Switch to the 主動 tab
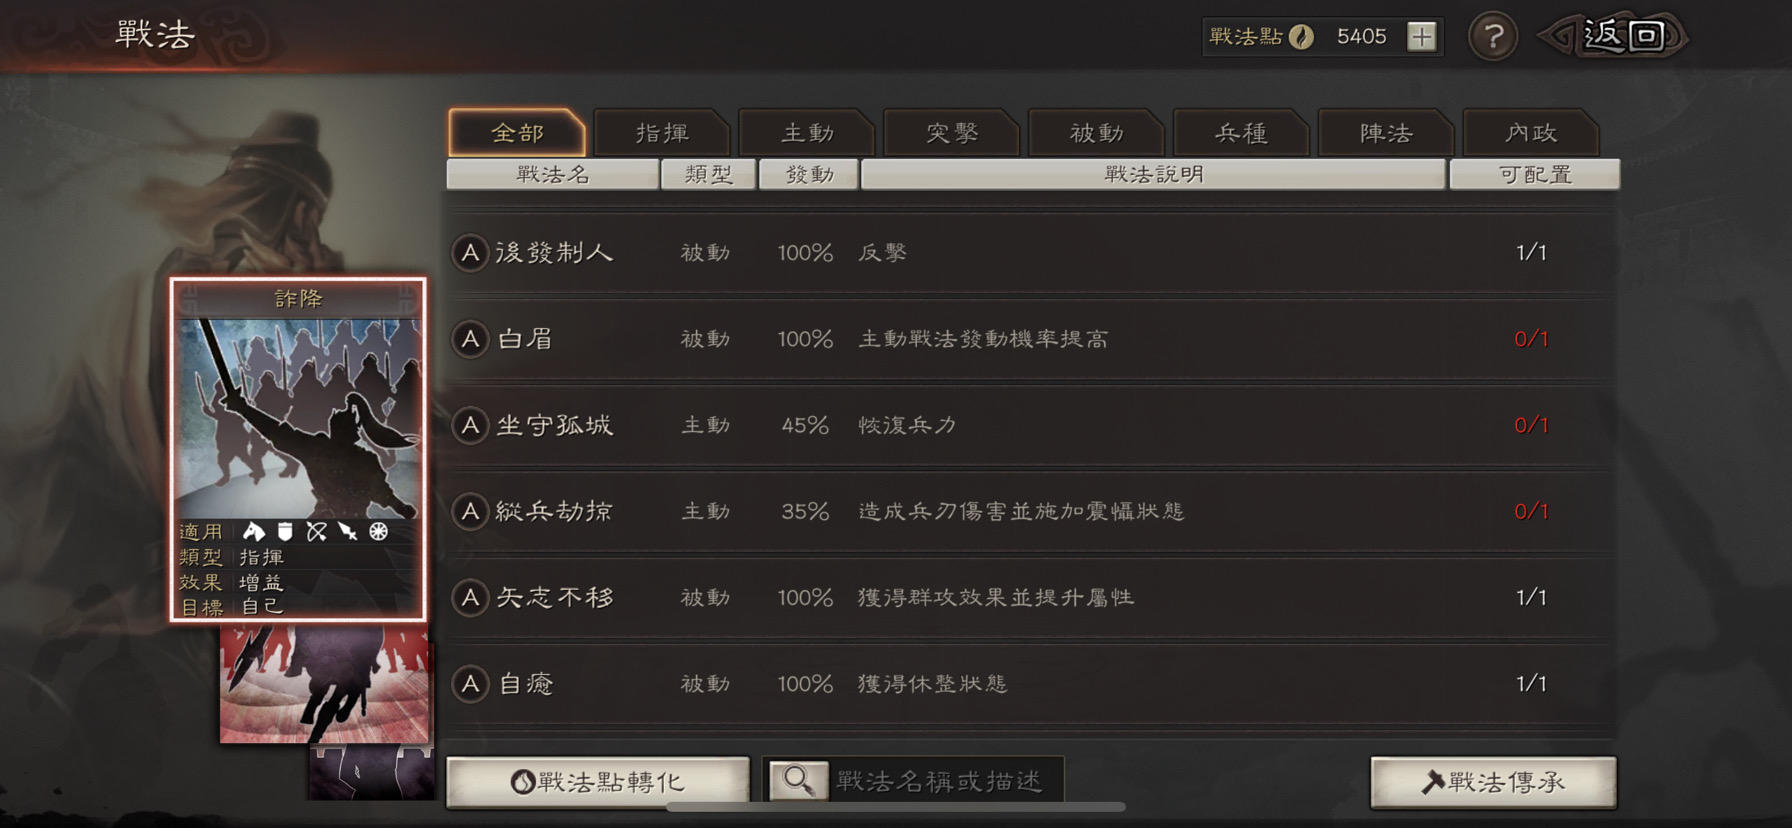The image size is (1792, 828). tap(807, 133)
